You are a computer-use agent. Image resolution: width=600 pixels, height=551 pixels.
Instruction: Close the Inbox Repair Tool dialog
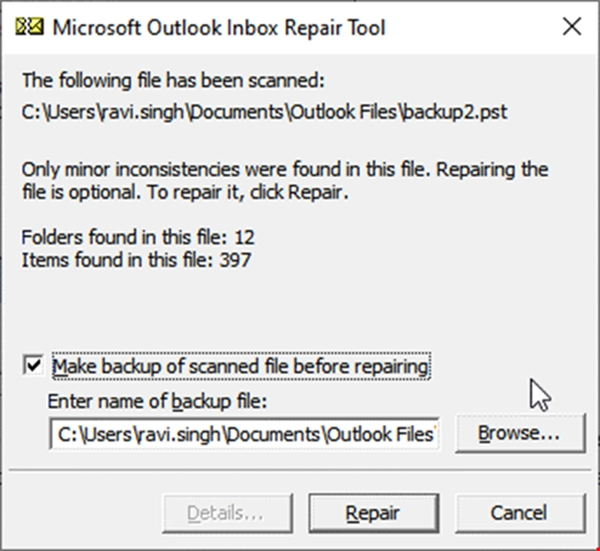(x=571, y=27)
